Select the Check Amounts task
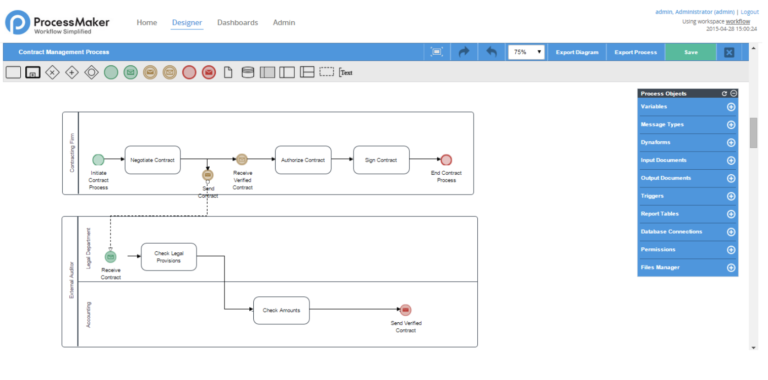Screen dimensions: 768x380 (x=281, y=310)
